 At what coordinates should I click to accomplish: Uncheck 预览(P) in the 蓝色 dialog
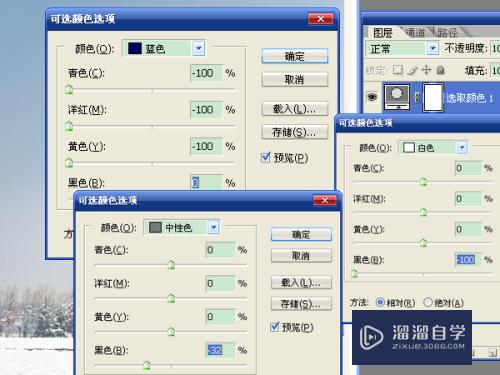pos(266,157)
